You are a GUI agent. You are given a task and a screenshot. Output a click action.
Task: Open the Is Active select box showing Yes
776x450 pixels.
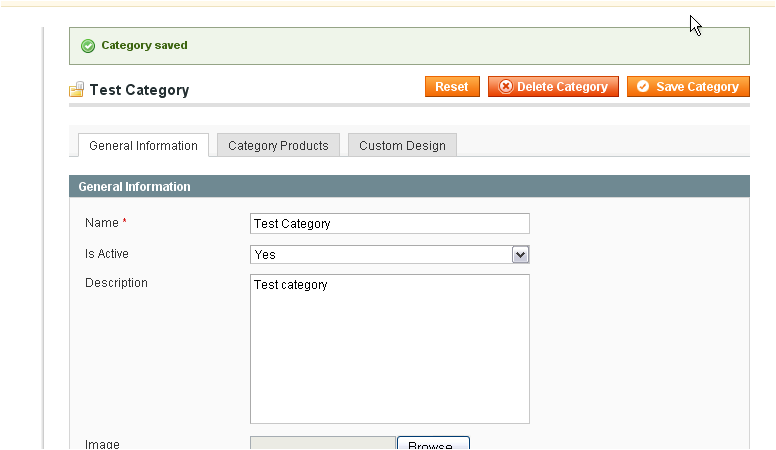[x=390, y=254]
